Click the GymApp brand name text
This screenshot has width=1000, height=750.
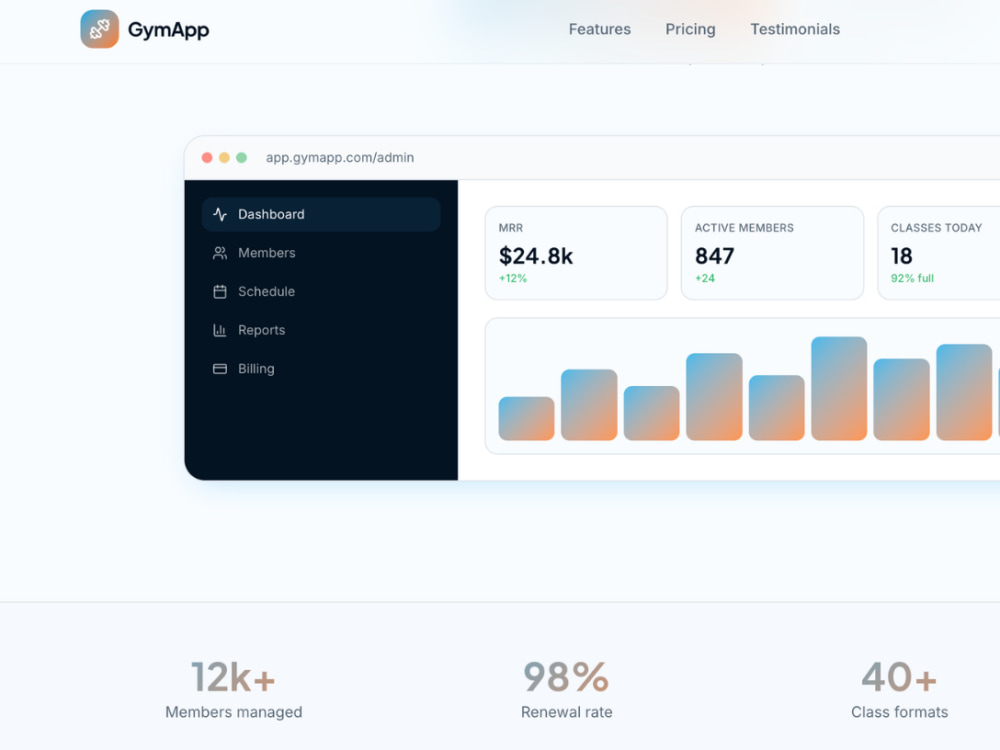(168, 29)
